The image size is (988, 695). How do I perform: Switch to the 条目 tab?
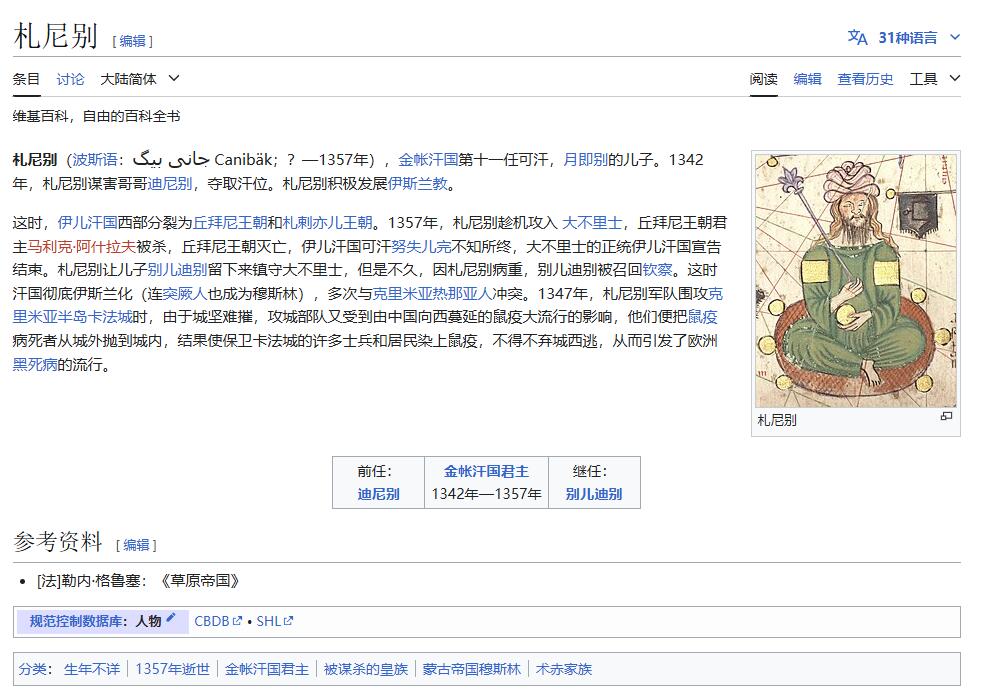pos(26,79)
